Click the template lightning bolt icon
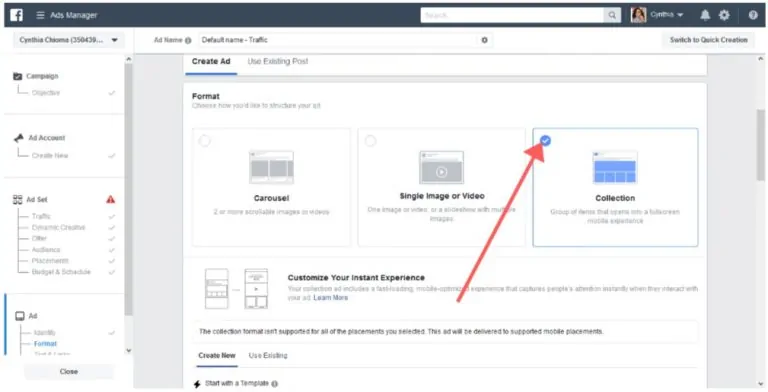 coord(197,384)
